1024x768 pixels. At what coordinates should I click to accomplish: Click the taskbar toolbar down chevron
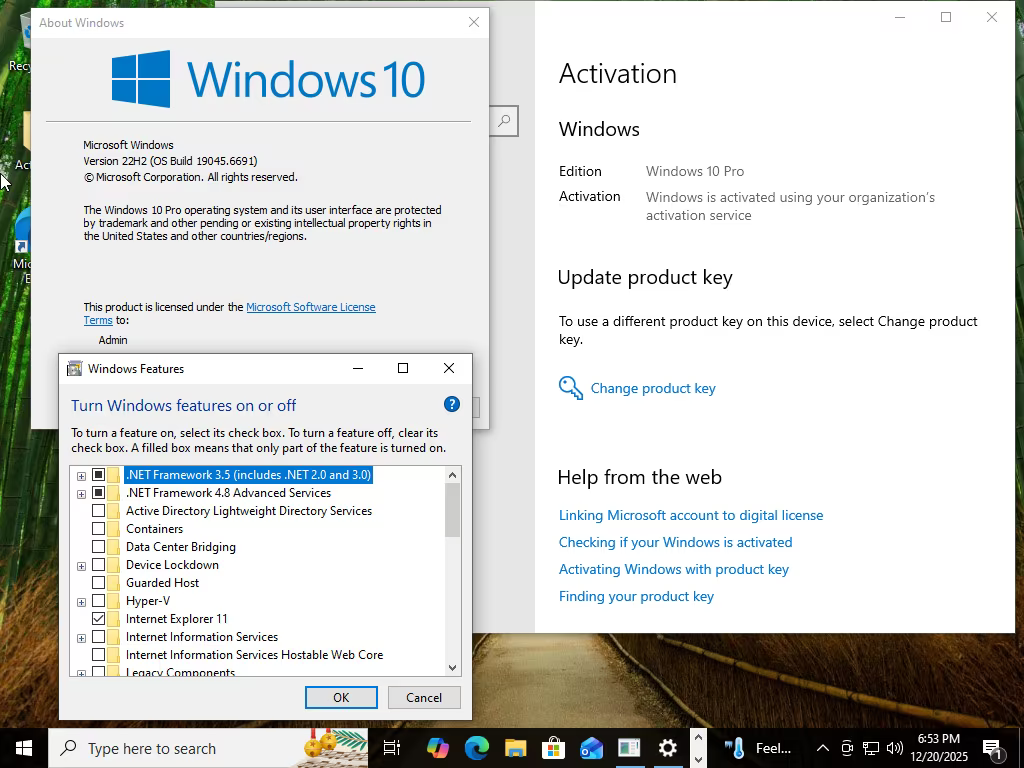tap(698, 760)
